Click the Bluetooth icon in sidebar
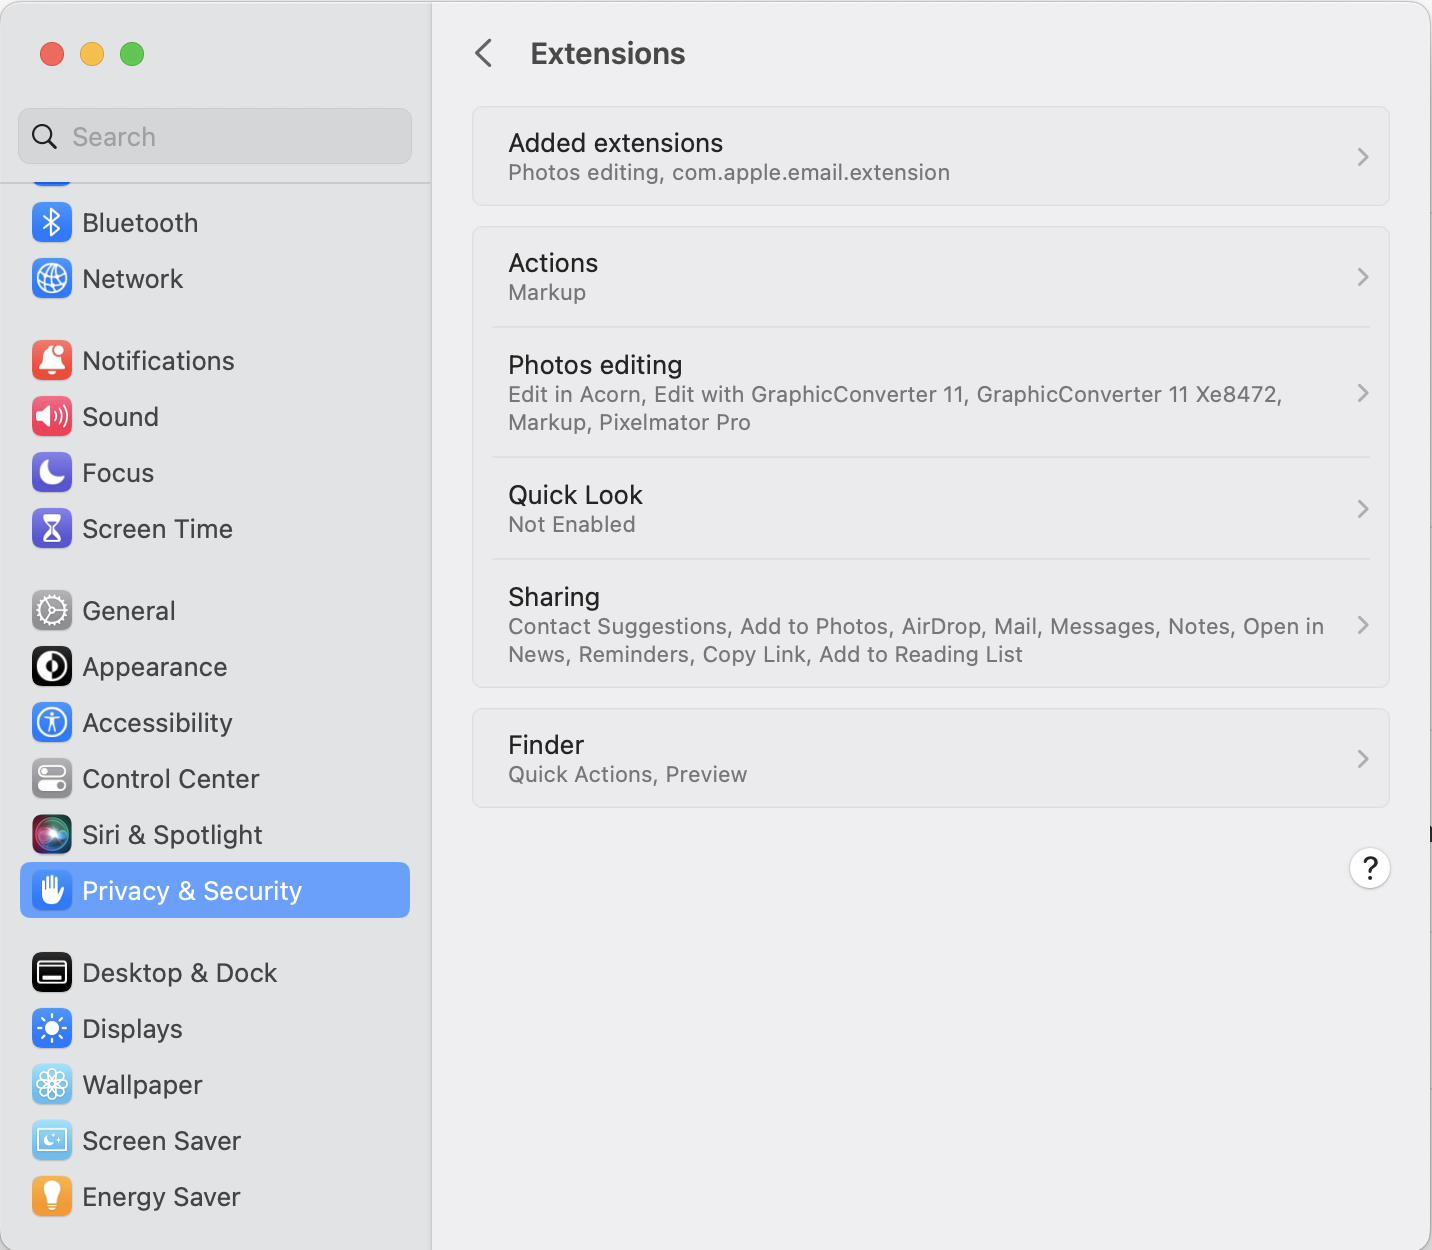The width and height of the screenshot is (1432, 1250). tap(52, 223)
